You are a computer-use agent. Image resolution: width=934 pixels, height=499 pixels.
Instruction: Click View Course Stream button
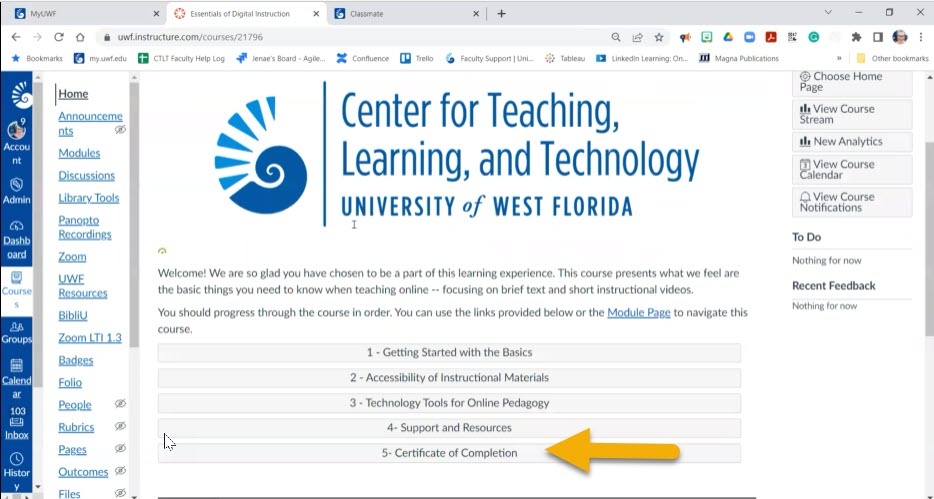[852, 114]
